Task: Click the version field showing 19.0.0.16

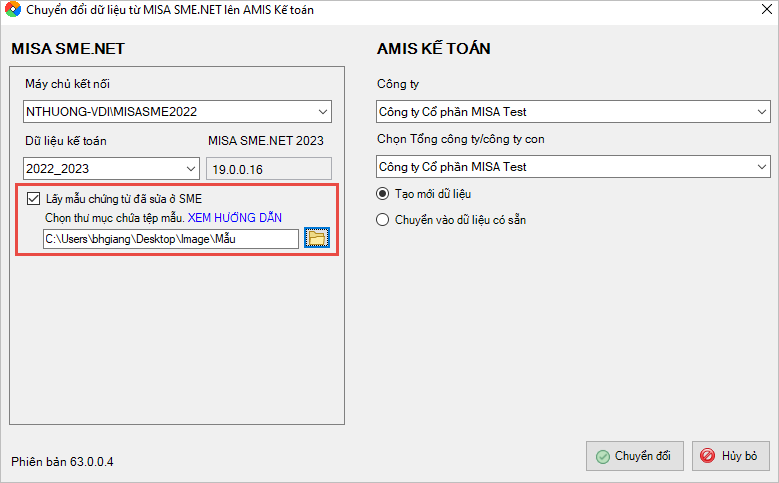Action: [x=269, y=169]
